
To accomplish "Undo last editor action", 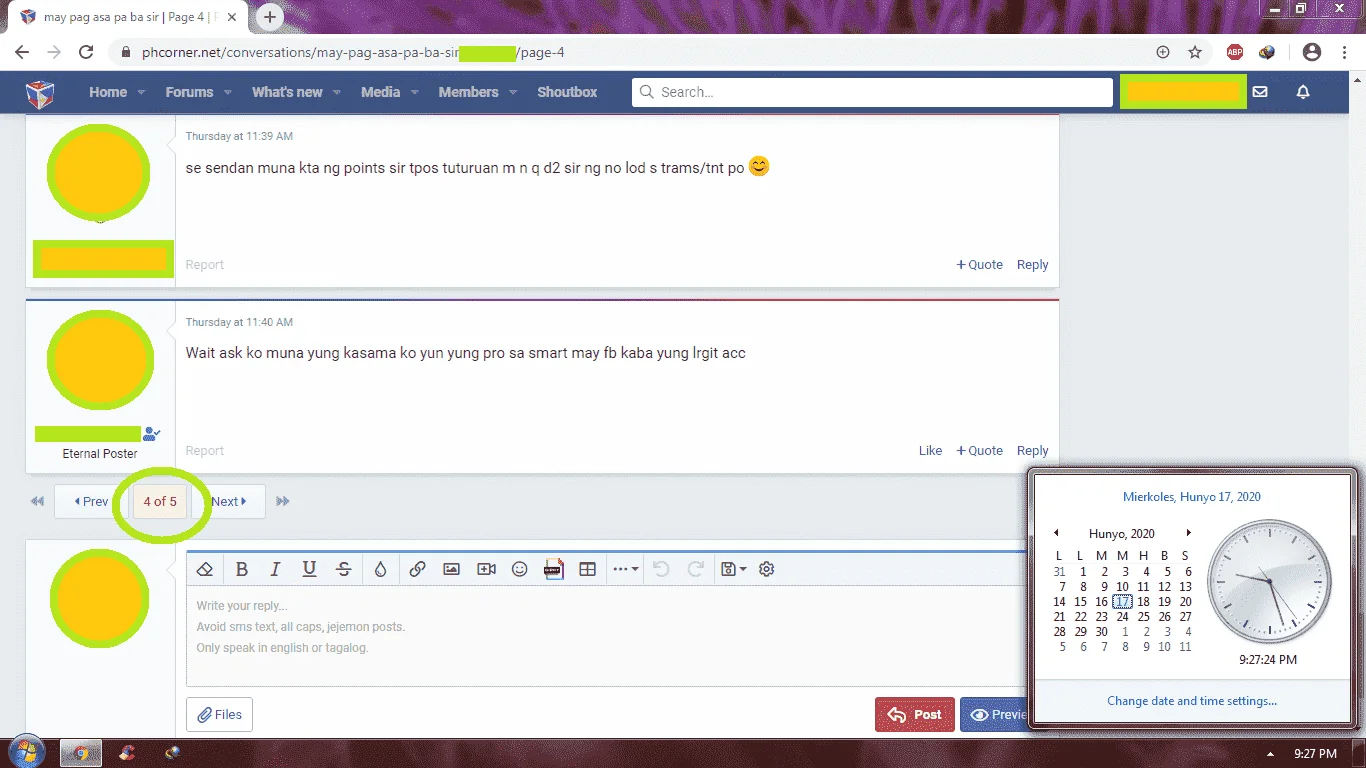I will point(660,569).
